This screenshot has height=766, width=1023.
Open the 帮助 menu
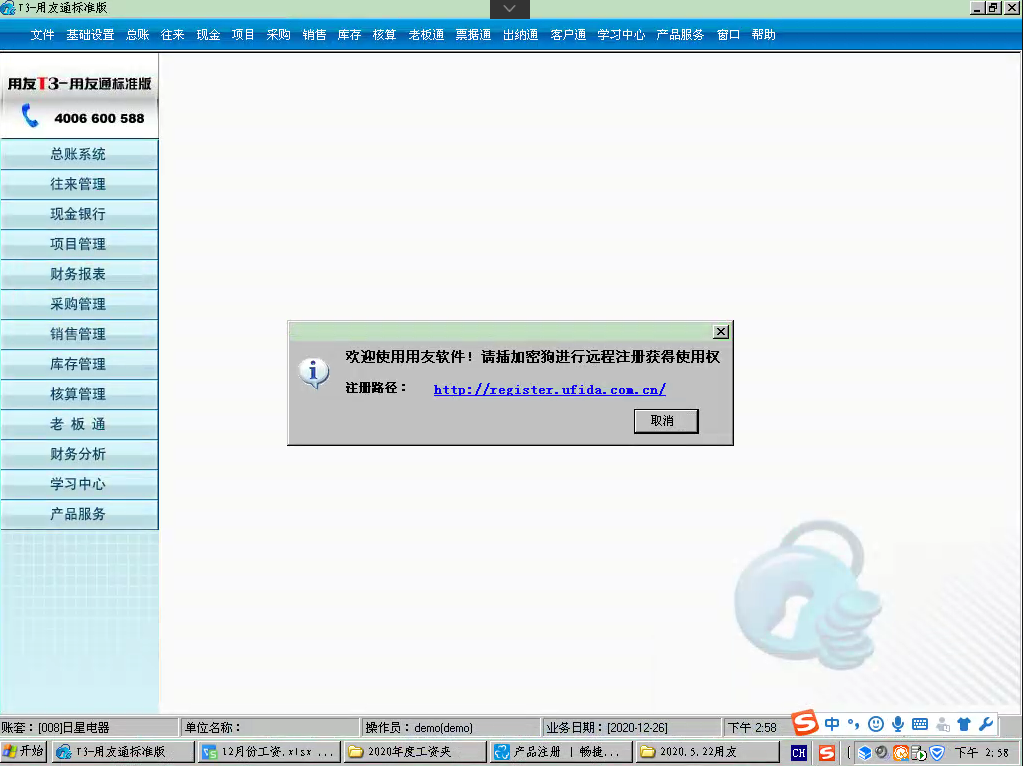(763, 35)
